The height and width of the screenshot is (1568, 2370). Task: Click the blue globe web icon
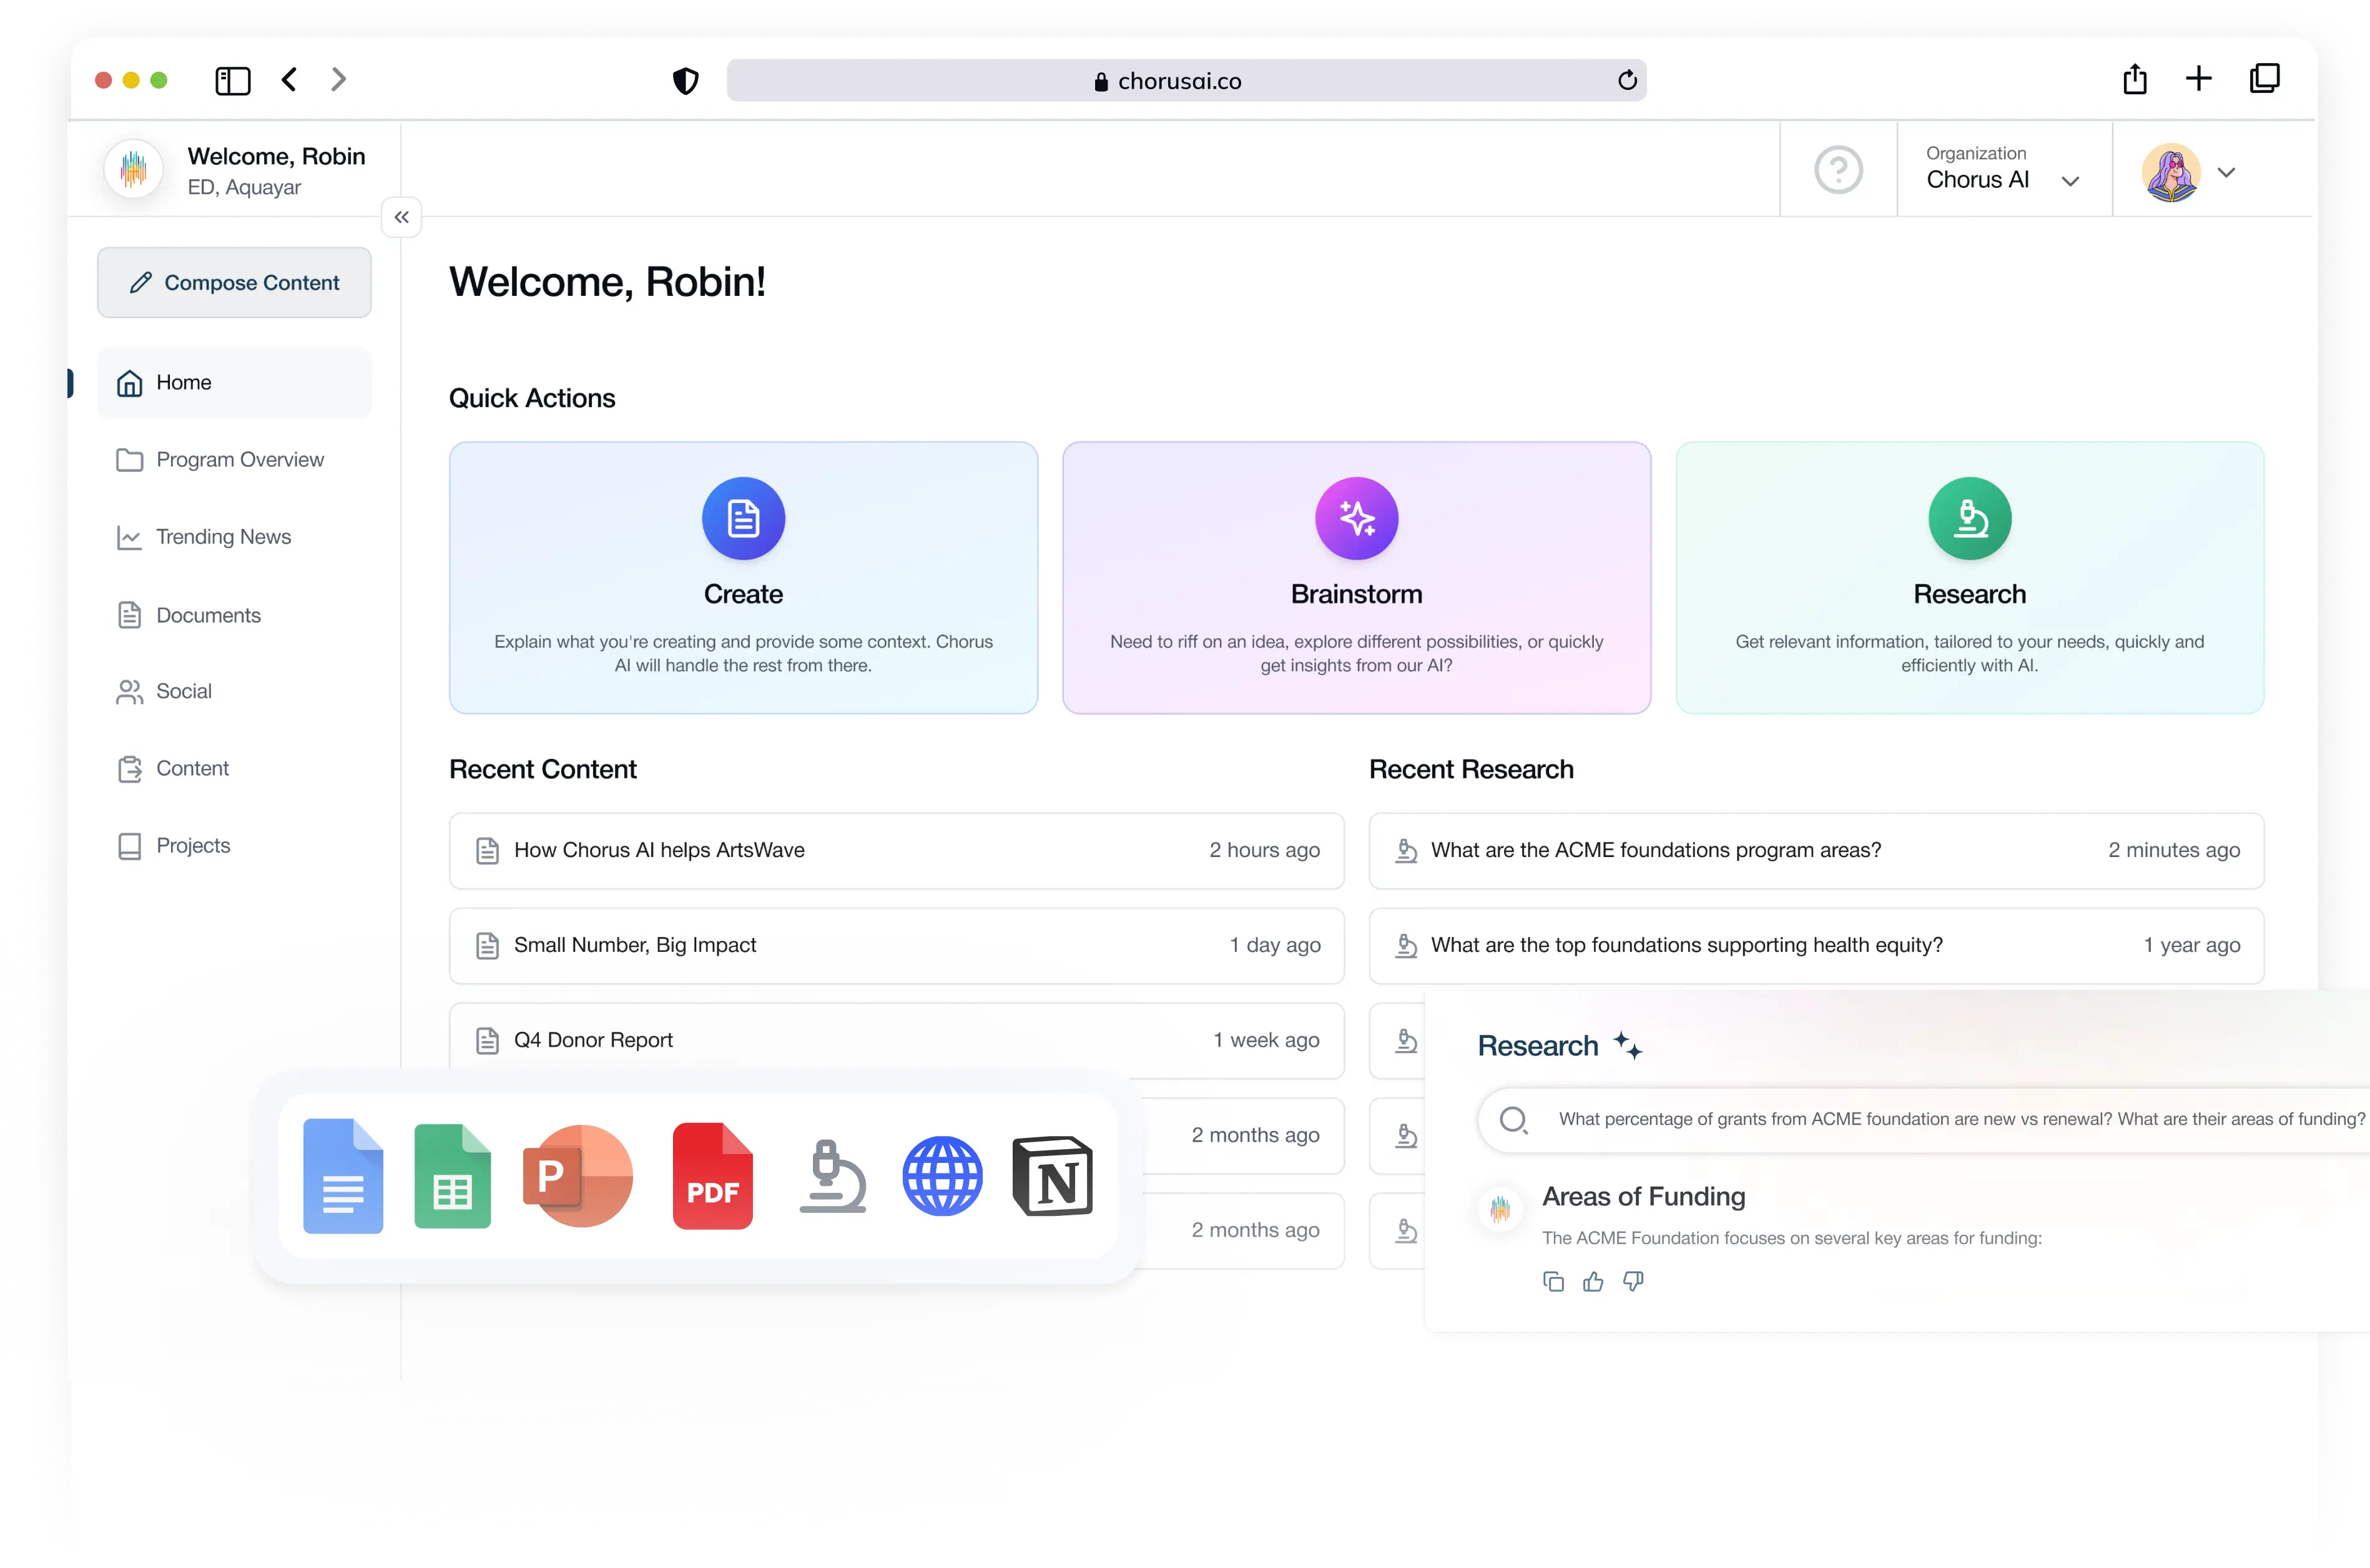coord(942,1176)
